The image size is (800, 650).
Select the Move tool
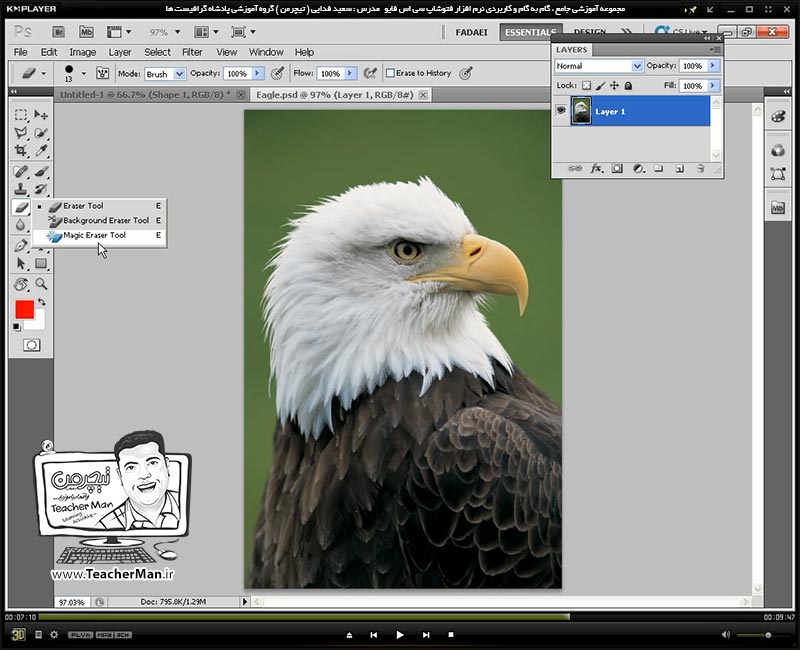(x=41, y=115)
